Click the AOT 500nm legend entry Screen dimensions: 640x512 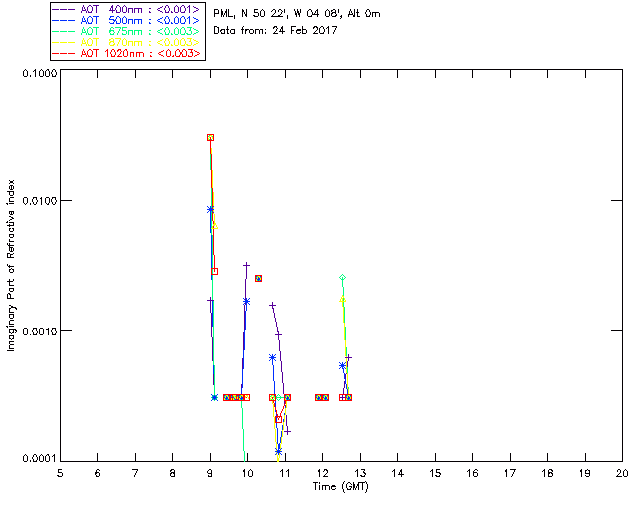coord(127,20)
